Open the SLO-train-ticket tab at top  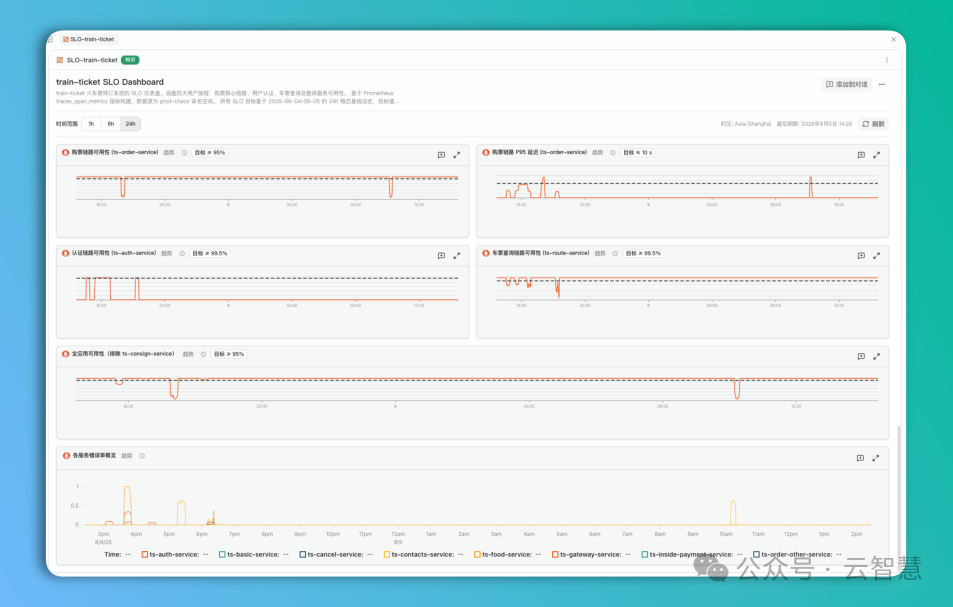[89, 39]
